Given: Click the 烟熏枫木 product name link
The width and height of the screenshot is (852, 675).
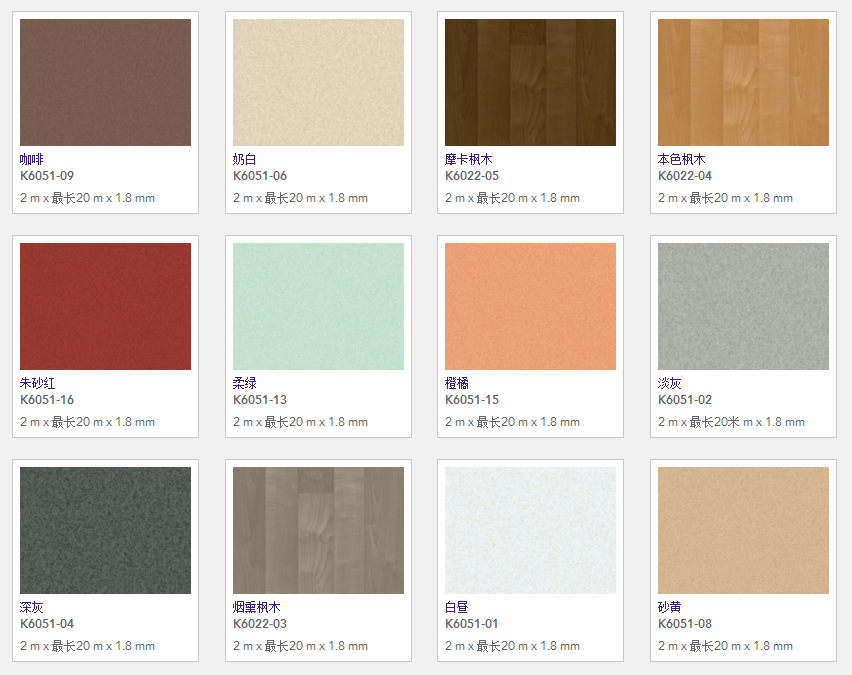Looking at the screenshot, I should coord(257,607).
